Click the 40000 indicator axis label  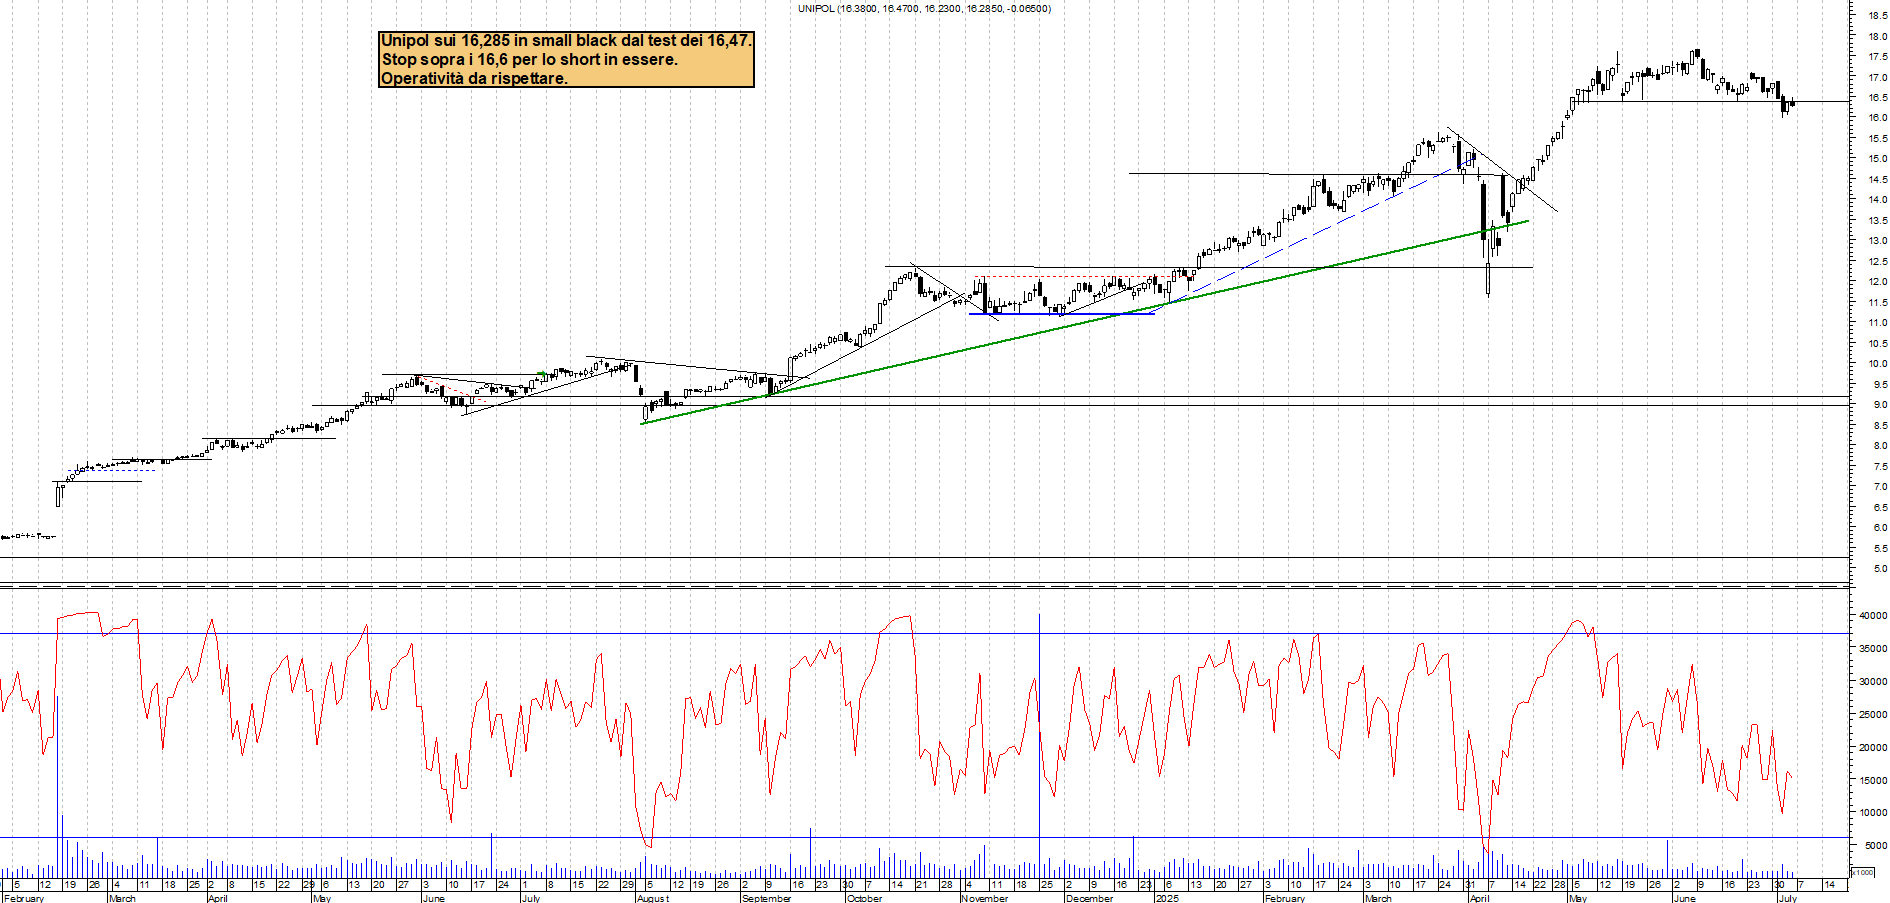click(x=1873, y=616)
